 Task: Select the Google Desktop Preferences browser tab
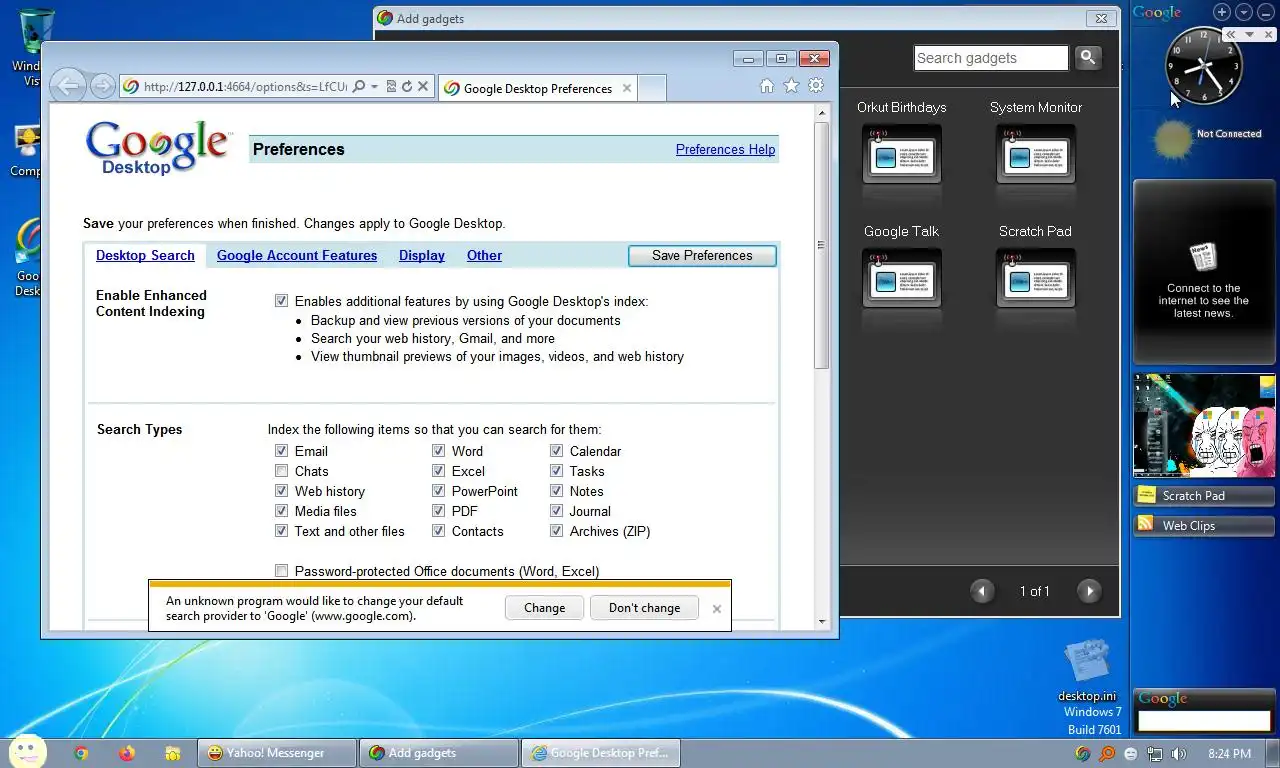(x=538, y=88)
